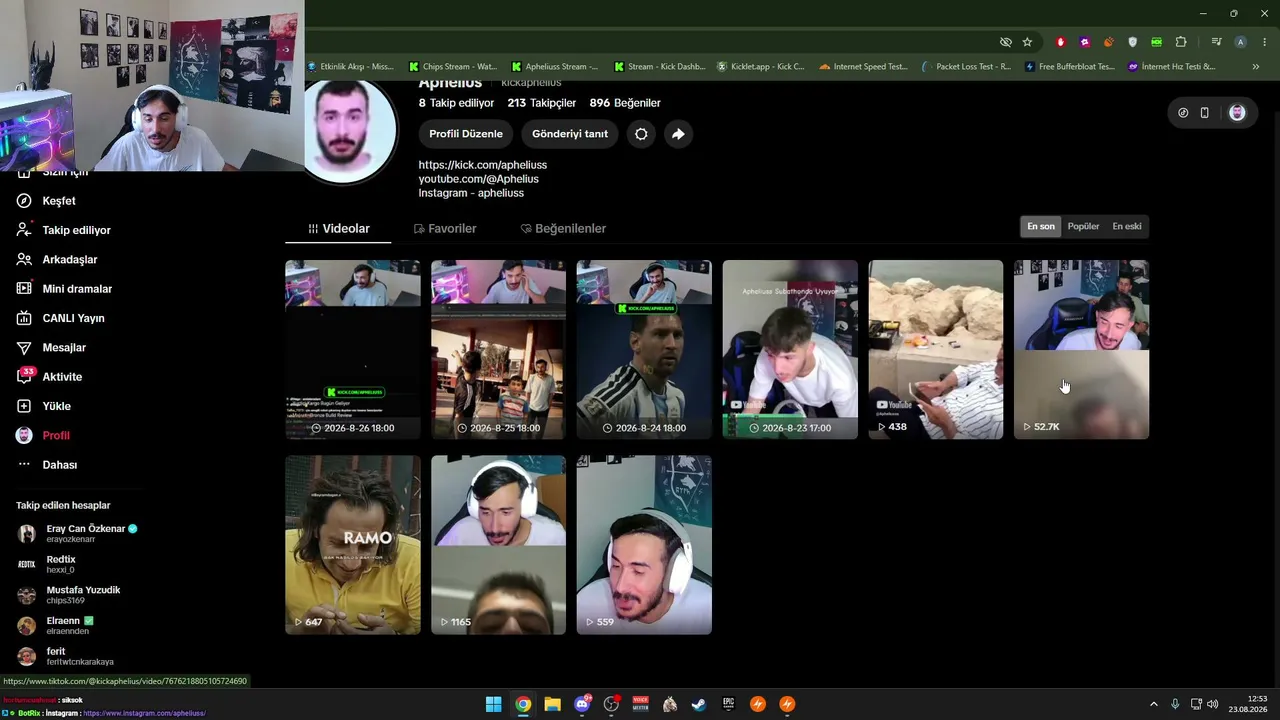Open the Chrome extensions puzzle icon
The image size is (1280, 720).
pyautogui.click(x=1181, y=42)
